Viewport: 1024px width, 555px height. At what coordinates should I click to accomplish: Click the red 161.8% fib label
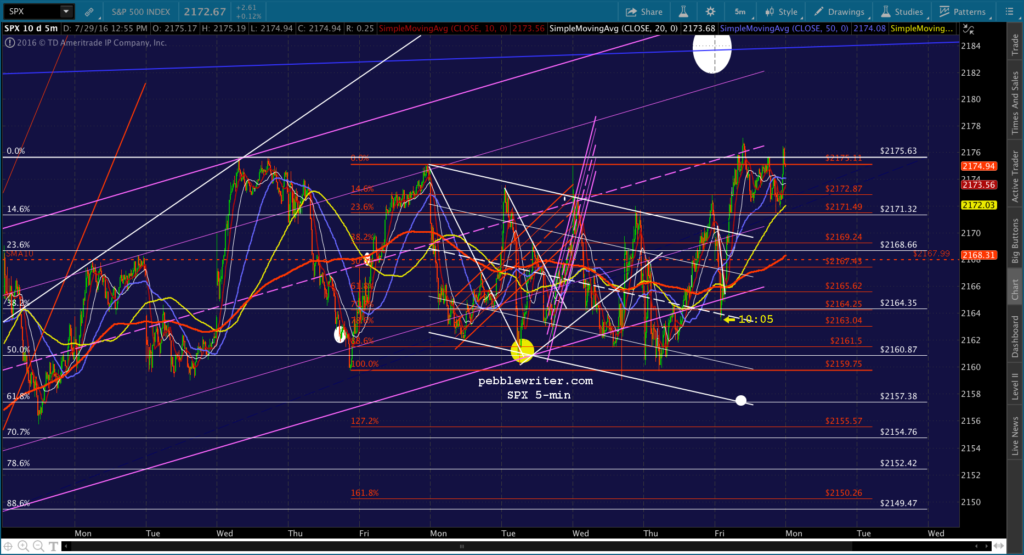(x=364, y=493)
